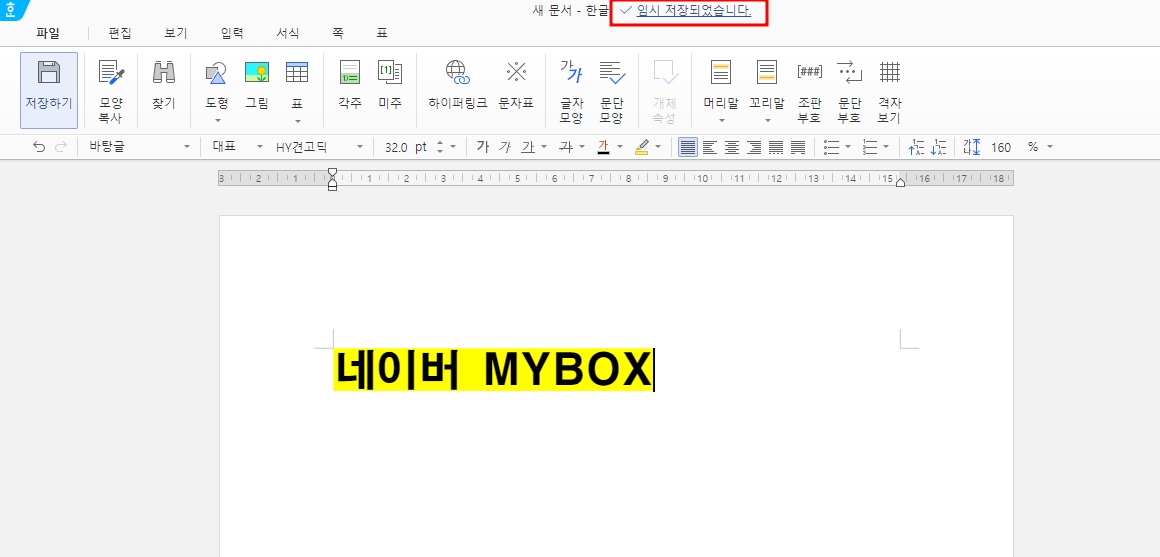
Task: Apply the red font color button
Action: pos(603,147)
